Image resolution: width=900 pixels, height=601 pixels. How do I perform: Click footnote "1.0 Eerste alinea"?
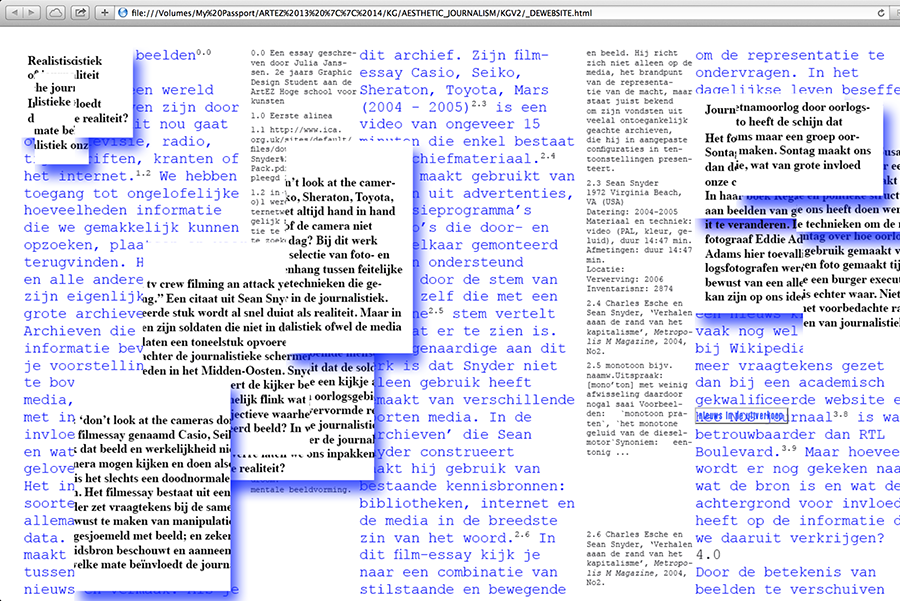(x=292, y=115)
